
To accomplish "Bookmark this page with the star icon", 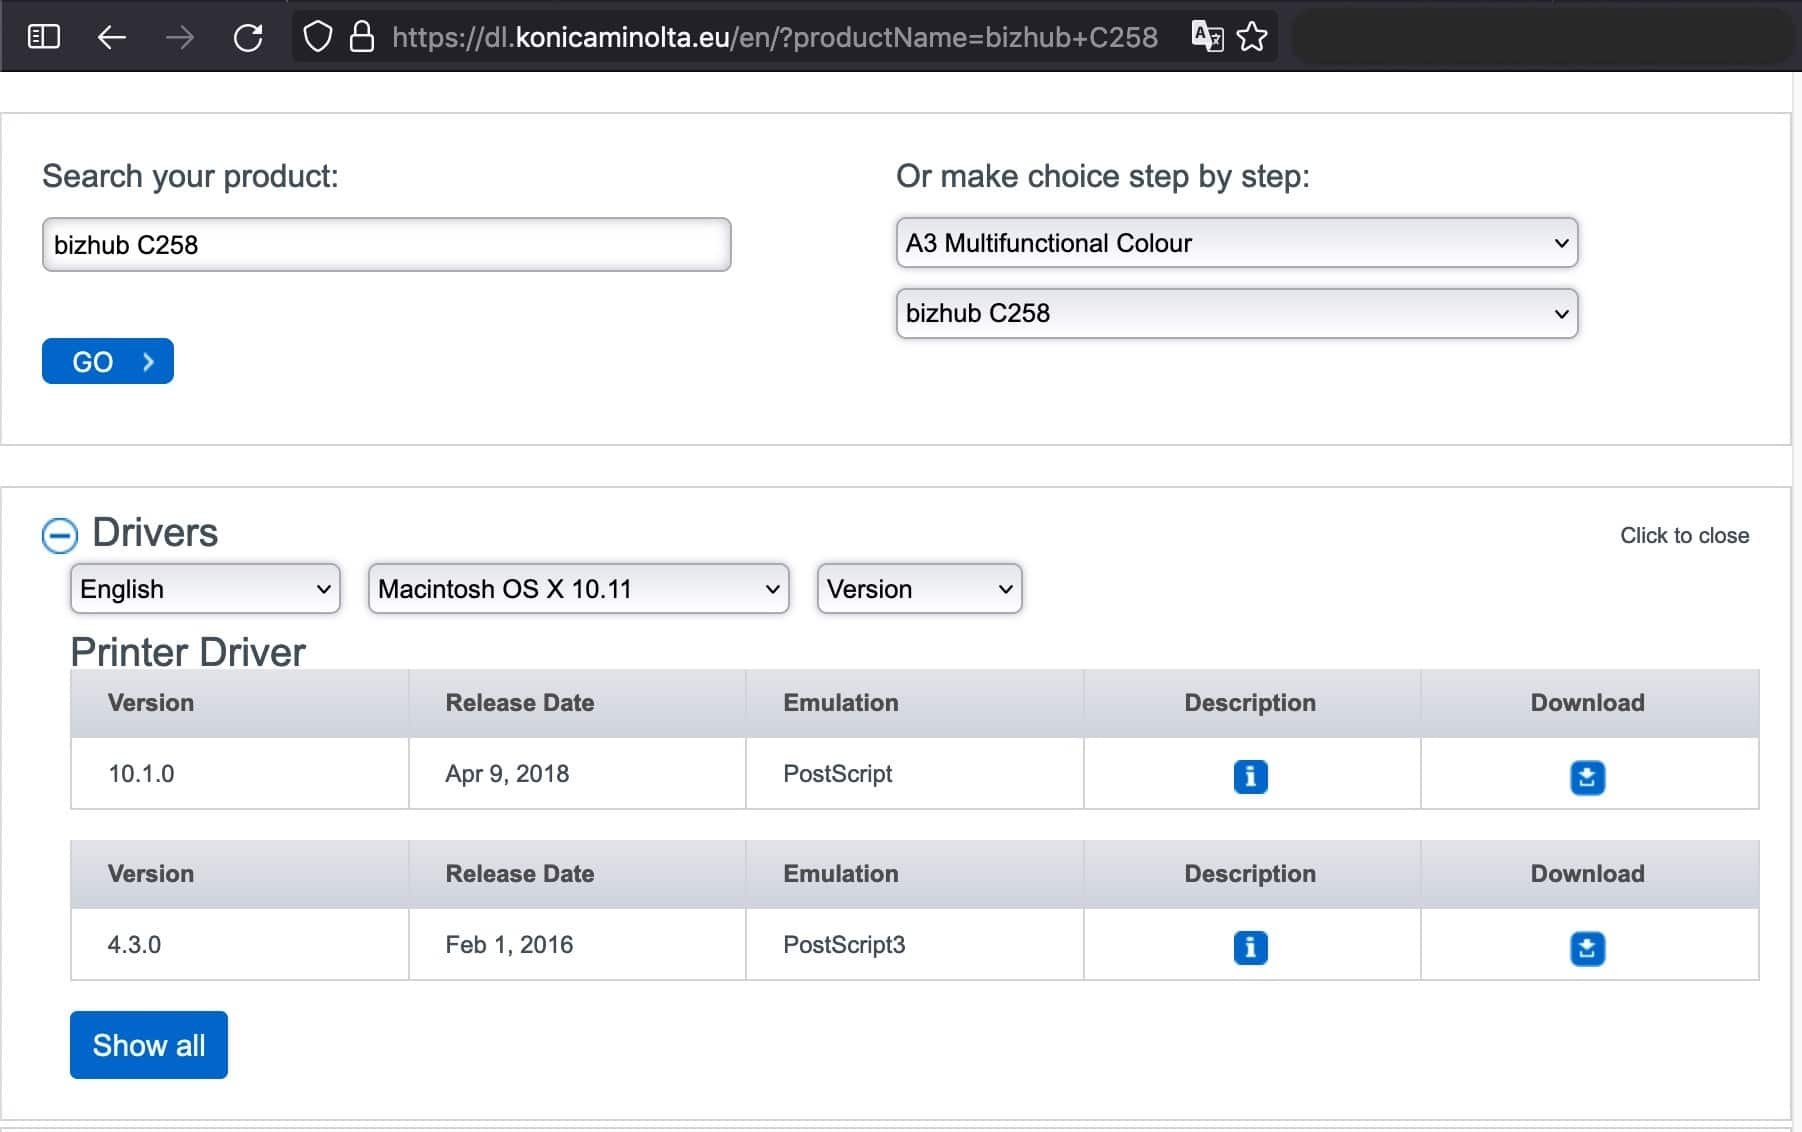I will pyautogui.click(x=1252, y=37).
